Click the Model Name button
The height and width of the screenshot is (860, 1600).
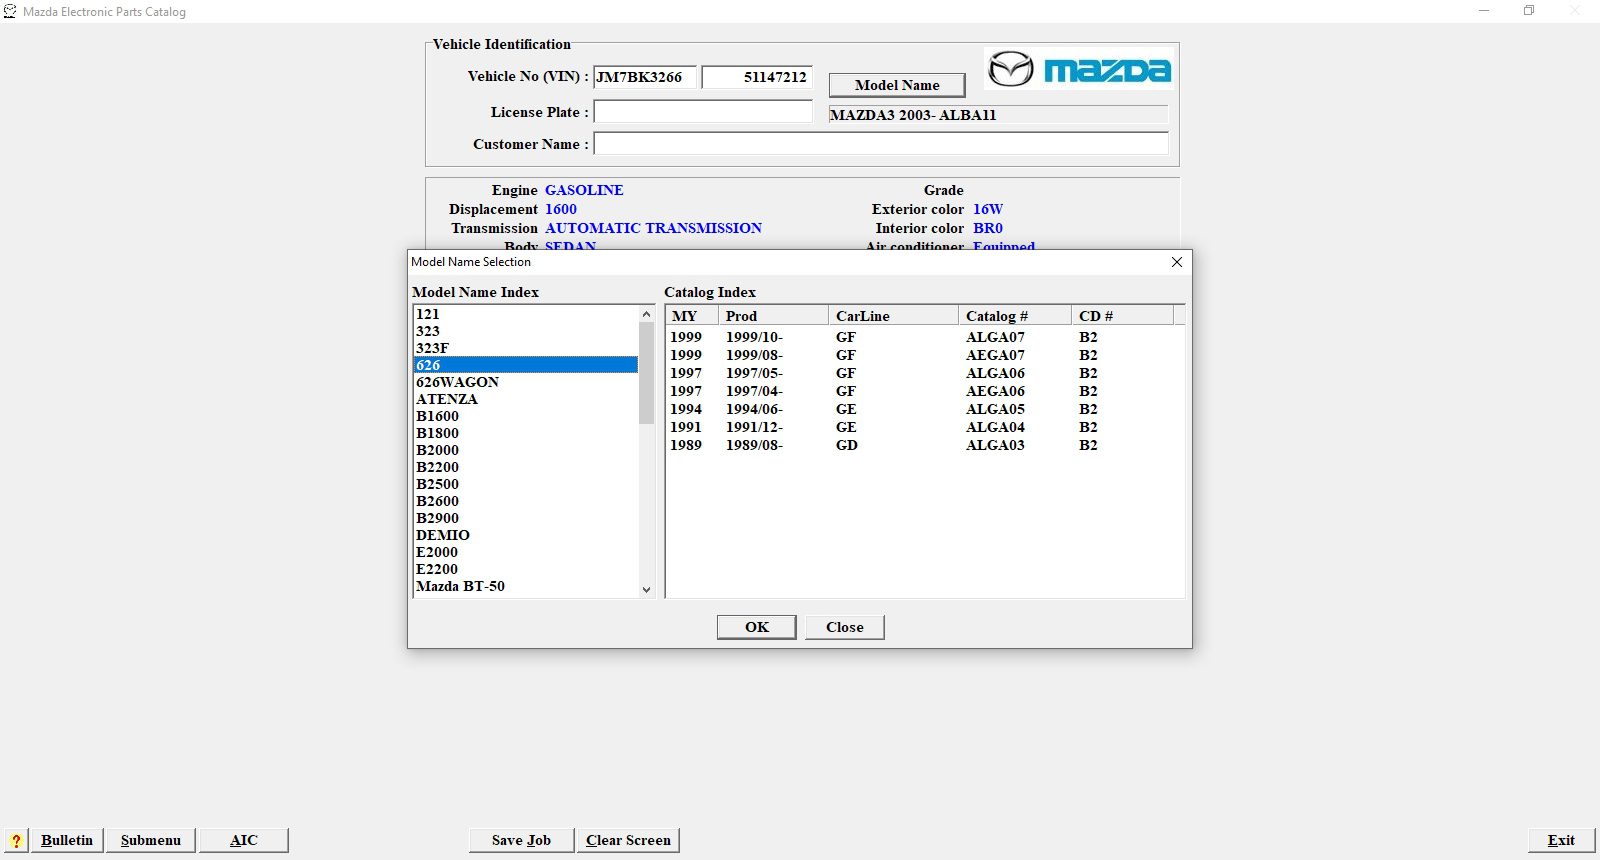[x=897, y=85]
